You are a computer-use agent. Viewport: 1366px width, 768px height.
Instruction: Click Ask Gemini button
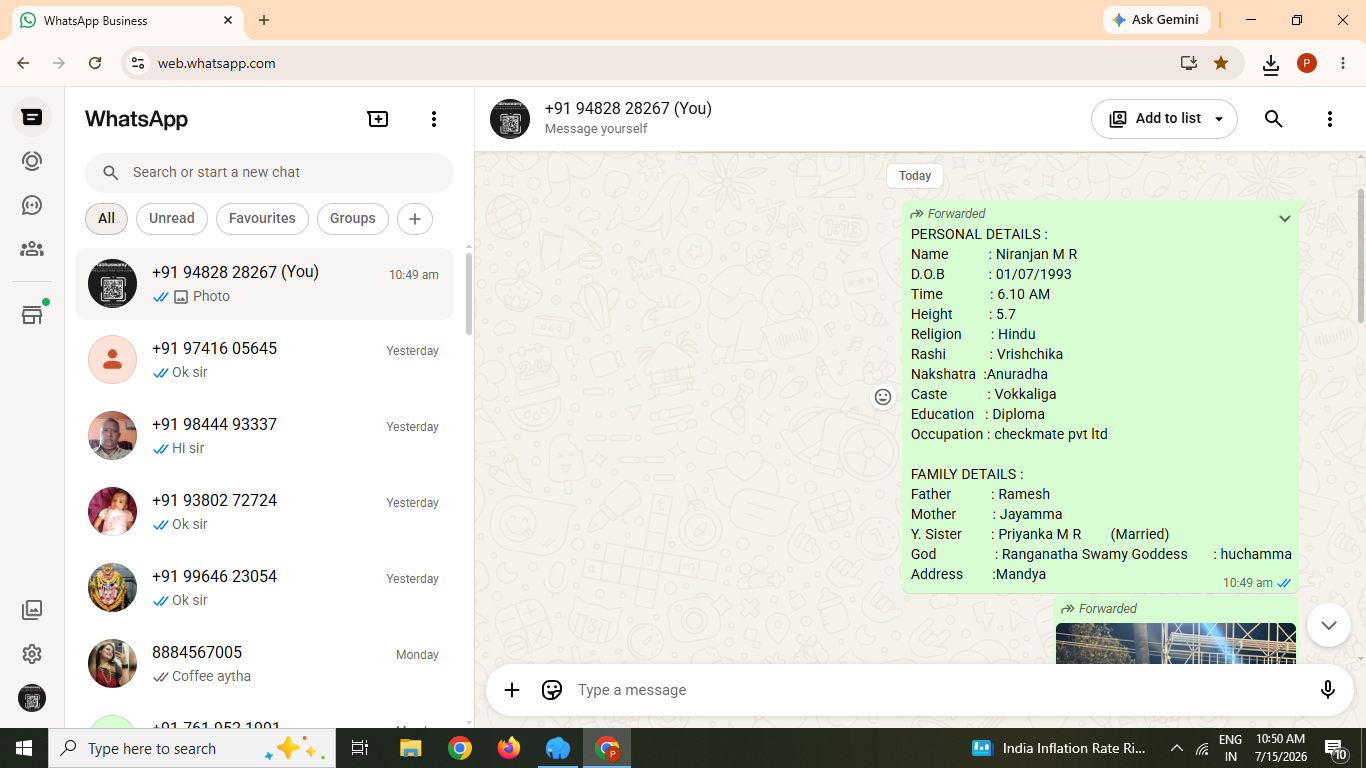pos(1157,20)
